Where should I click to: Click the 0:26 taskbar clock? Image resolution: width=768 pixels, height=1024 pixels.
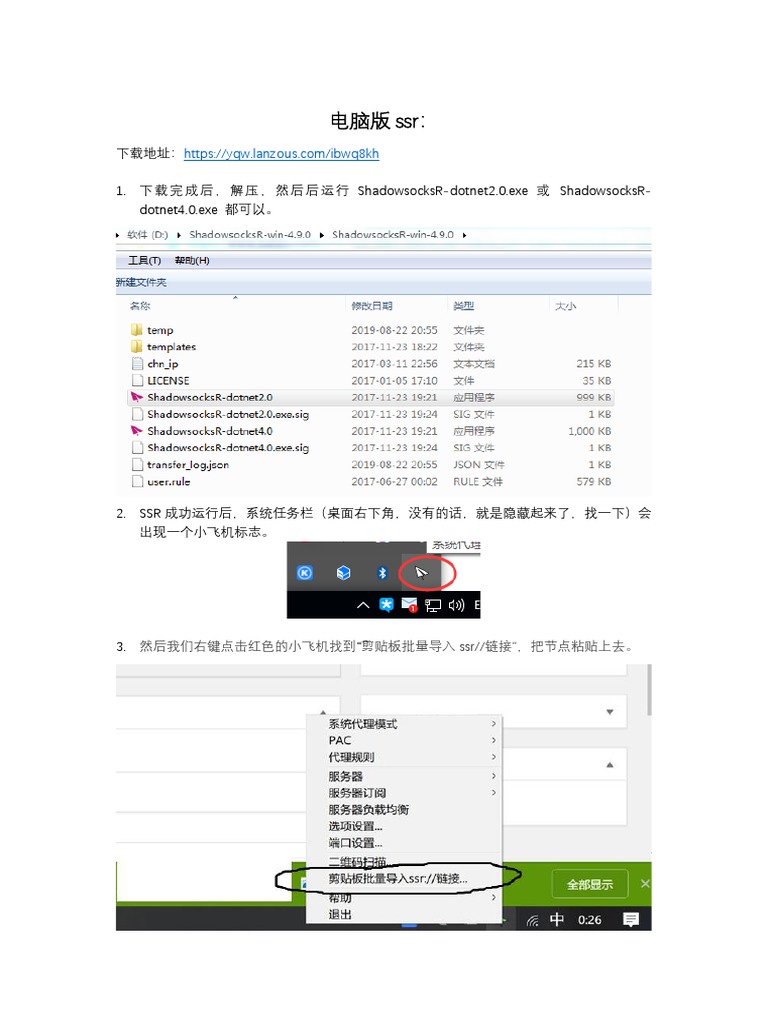[589, 920]
